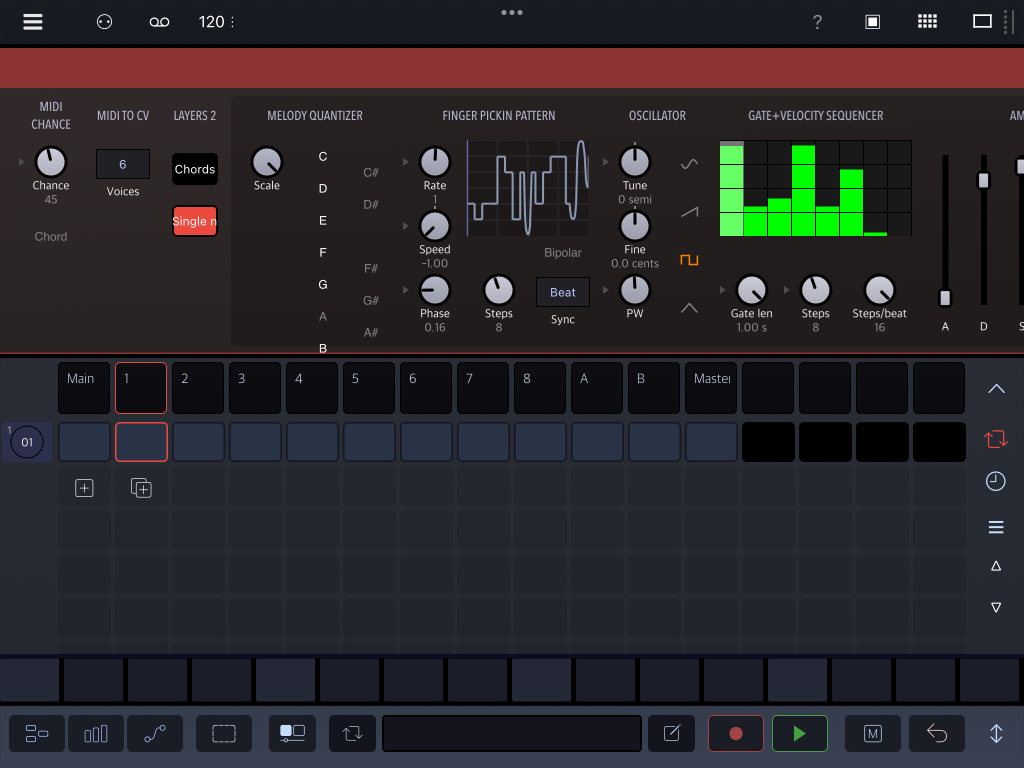1024x768 pixels.
Task: Expand the Tune knob modulation arrow
Action: [x=605, y=162]
